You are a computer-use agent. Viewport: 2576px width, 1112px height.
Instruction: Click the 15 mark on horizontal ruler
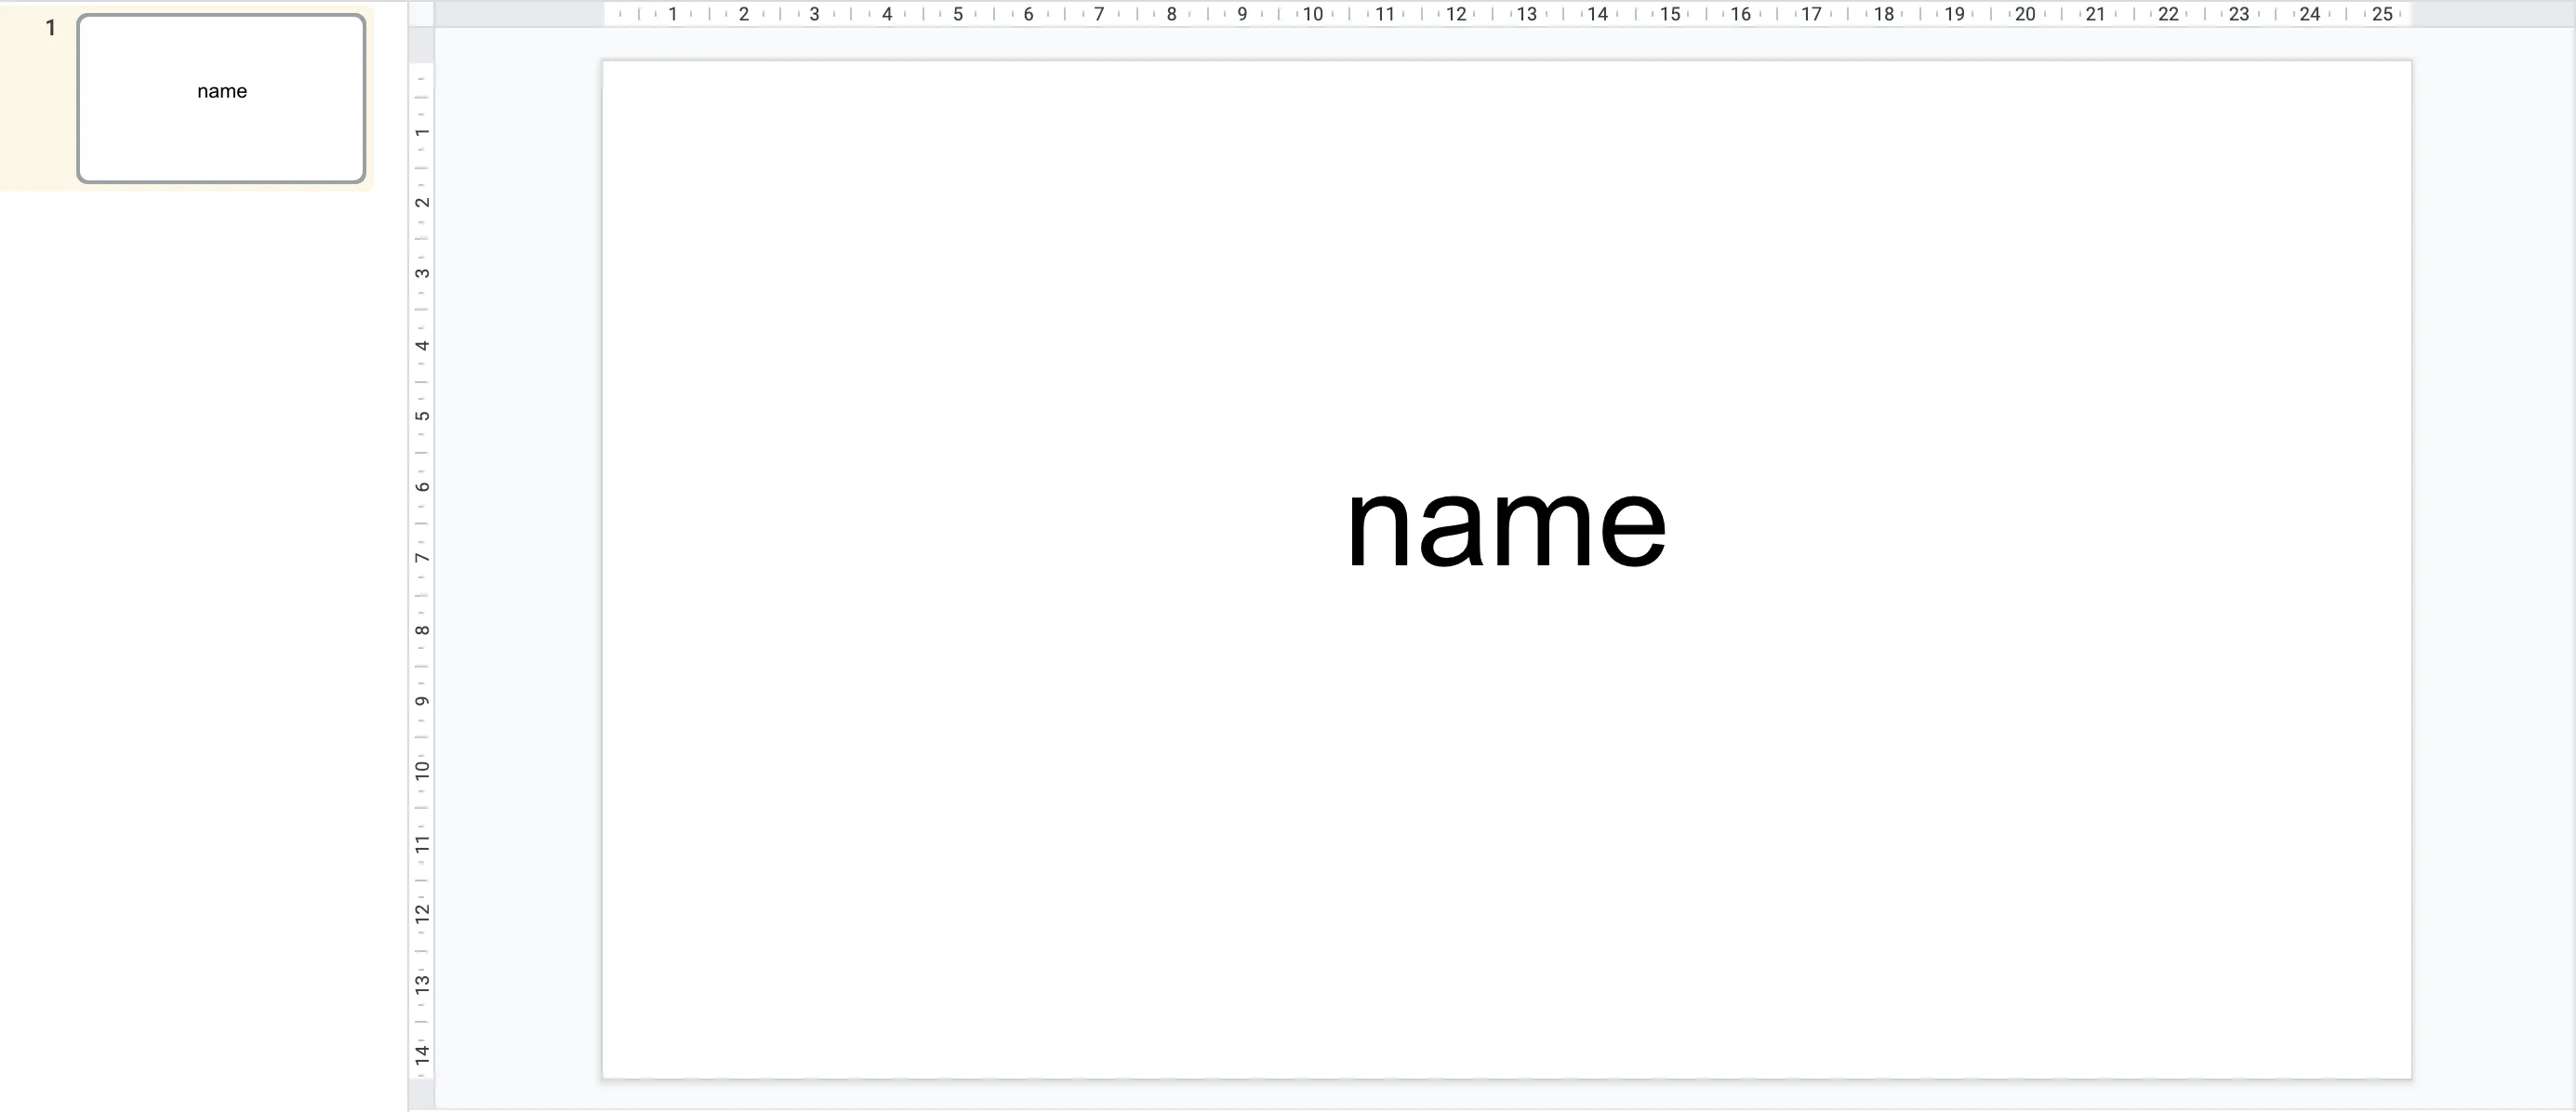point(1669,14)
